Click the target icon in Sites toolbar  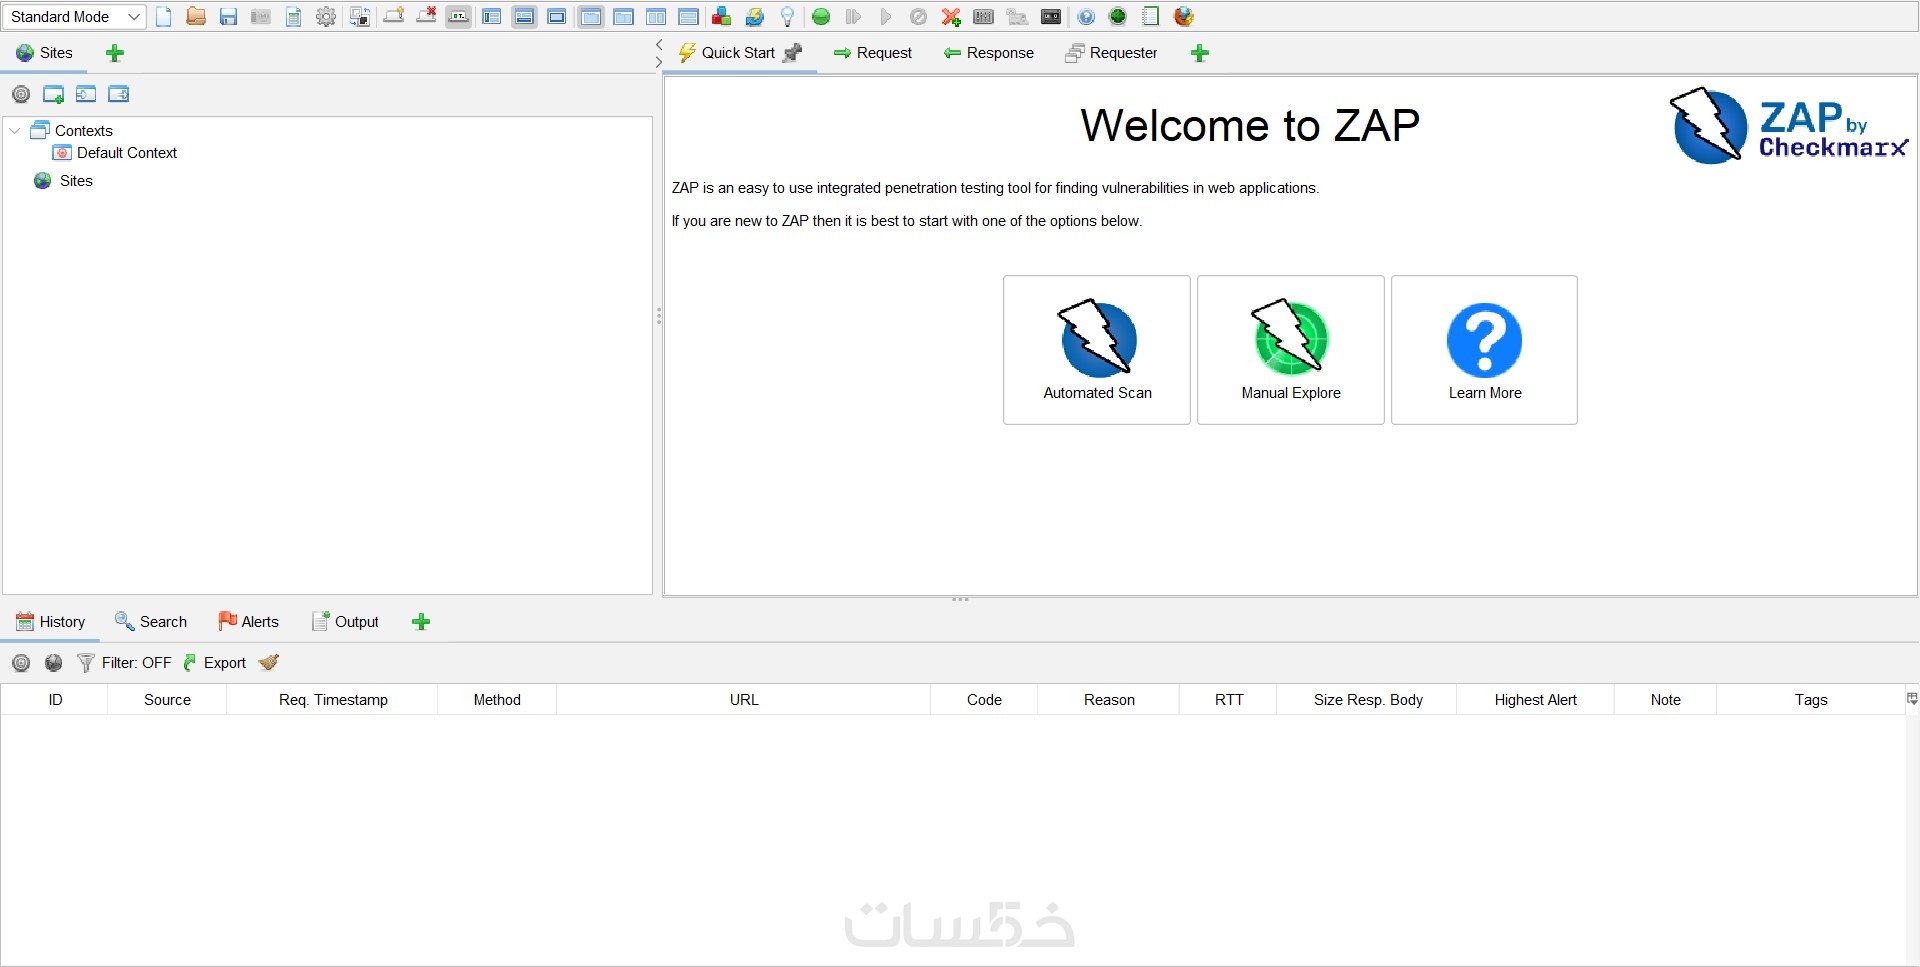coord(21,94)
